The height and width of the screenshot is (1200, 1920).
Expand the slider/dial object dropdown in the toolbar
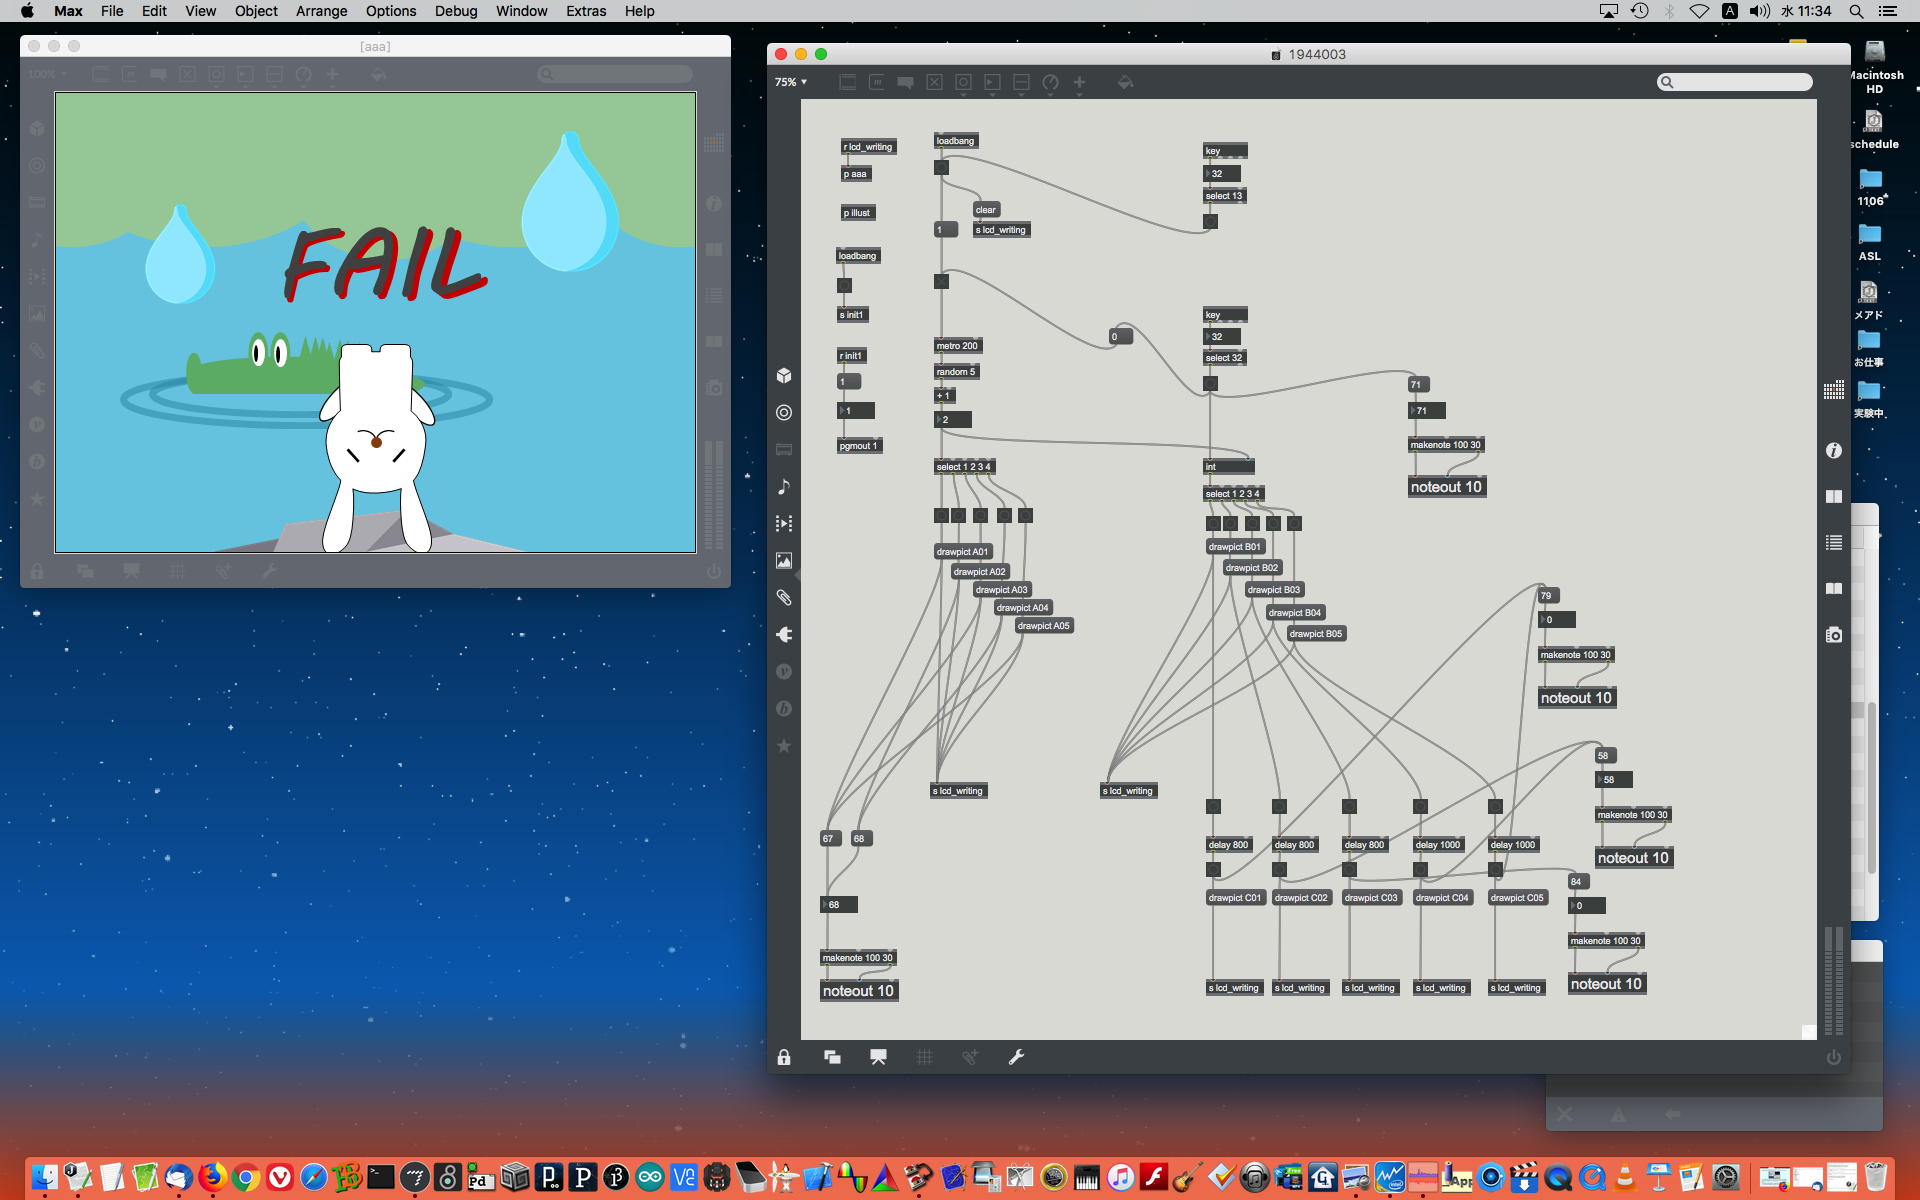click(x=1050, y=83)
